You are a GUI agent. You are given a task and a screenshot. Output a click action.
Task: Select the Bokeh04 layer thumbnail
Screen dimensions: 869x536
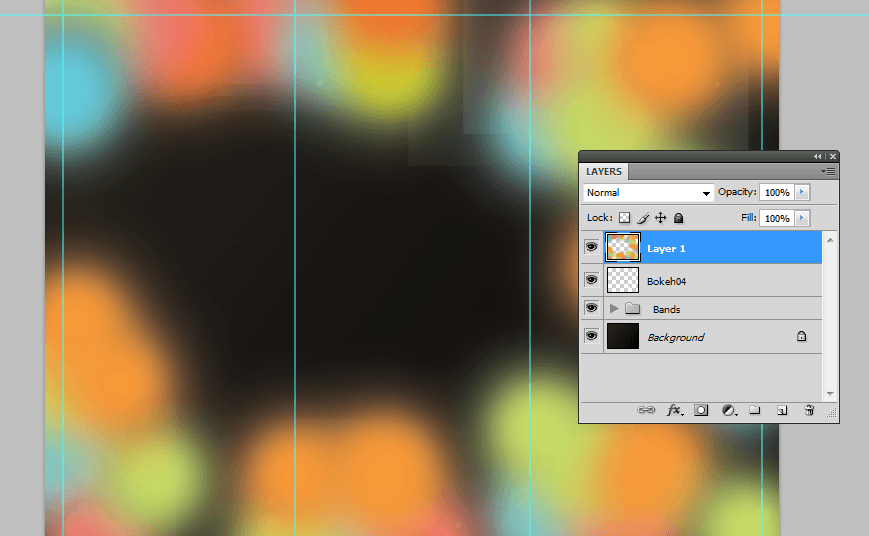pyautogui.click(x=623, y=280)
